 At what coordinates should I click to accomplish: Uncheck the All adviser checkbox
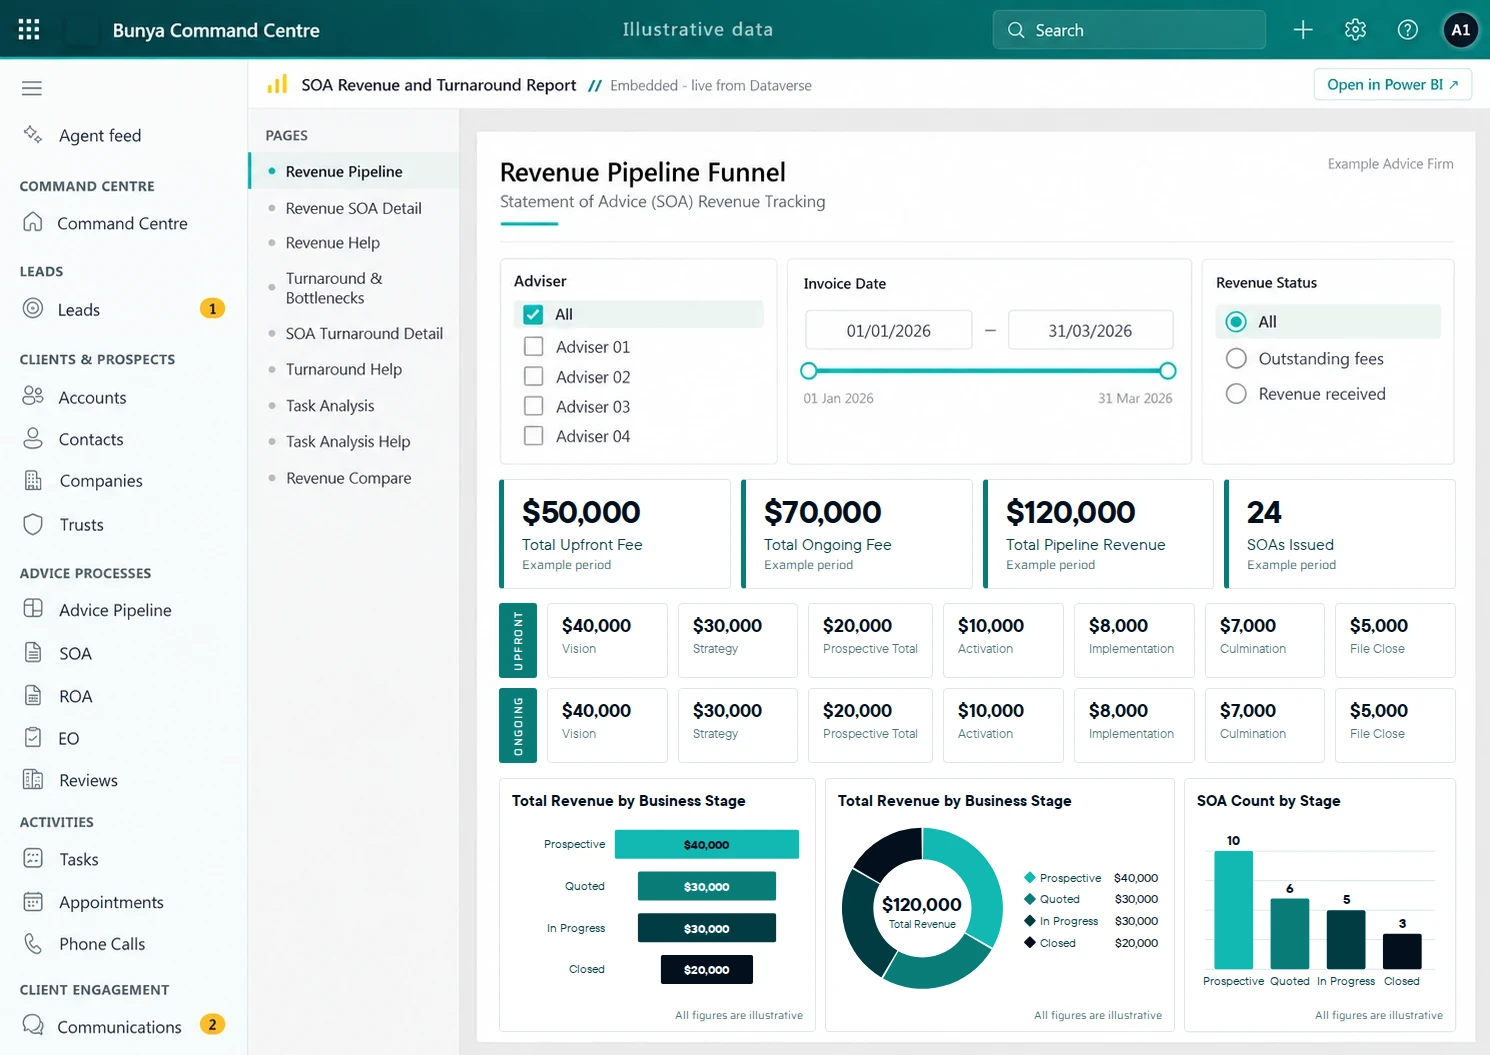533,314
